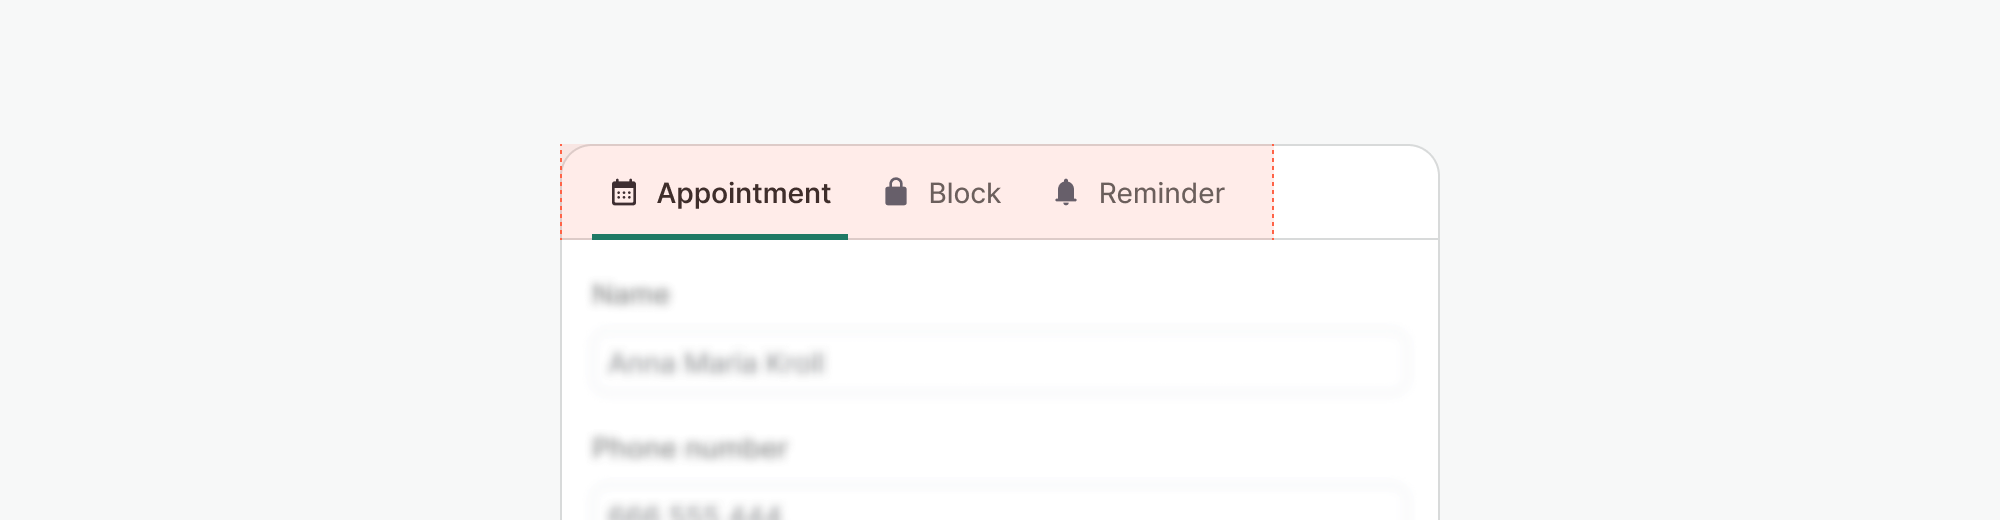This screenshot has width=2000, height=520.
Task: Click empty tab bar area right of Reminder
Action: click(x=1355, y=193)
